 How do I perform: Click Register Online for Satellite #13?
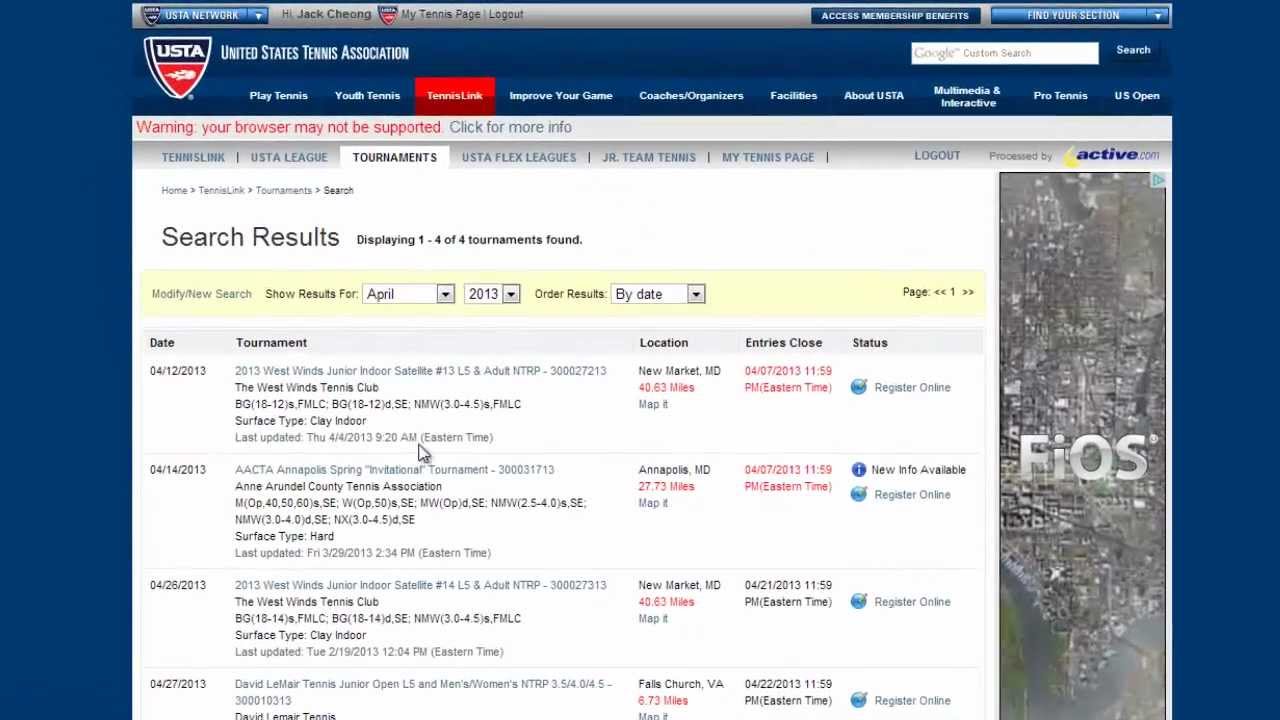(x=912, y=388)
